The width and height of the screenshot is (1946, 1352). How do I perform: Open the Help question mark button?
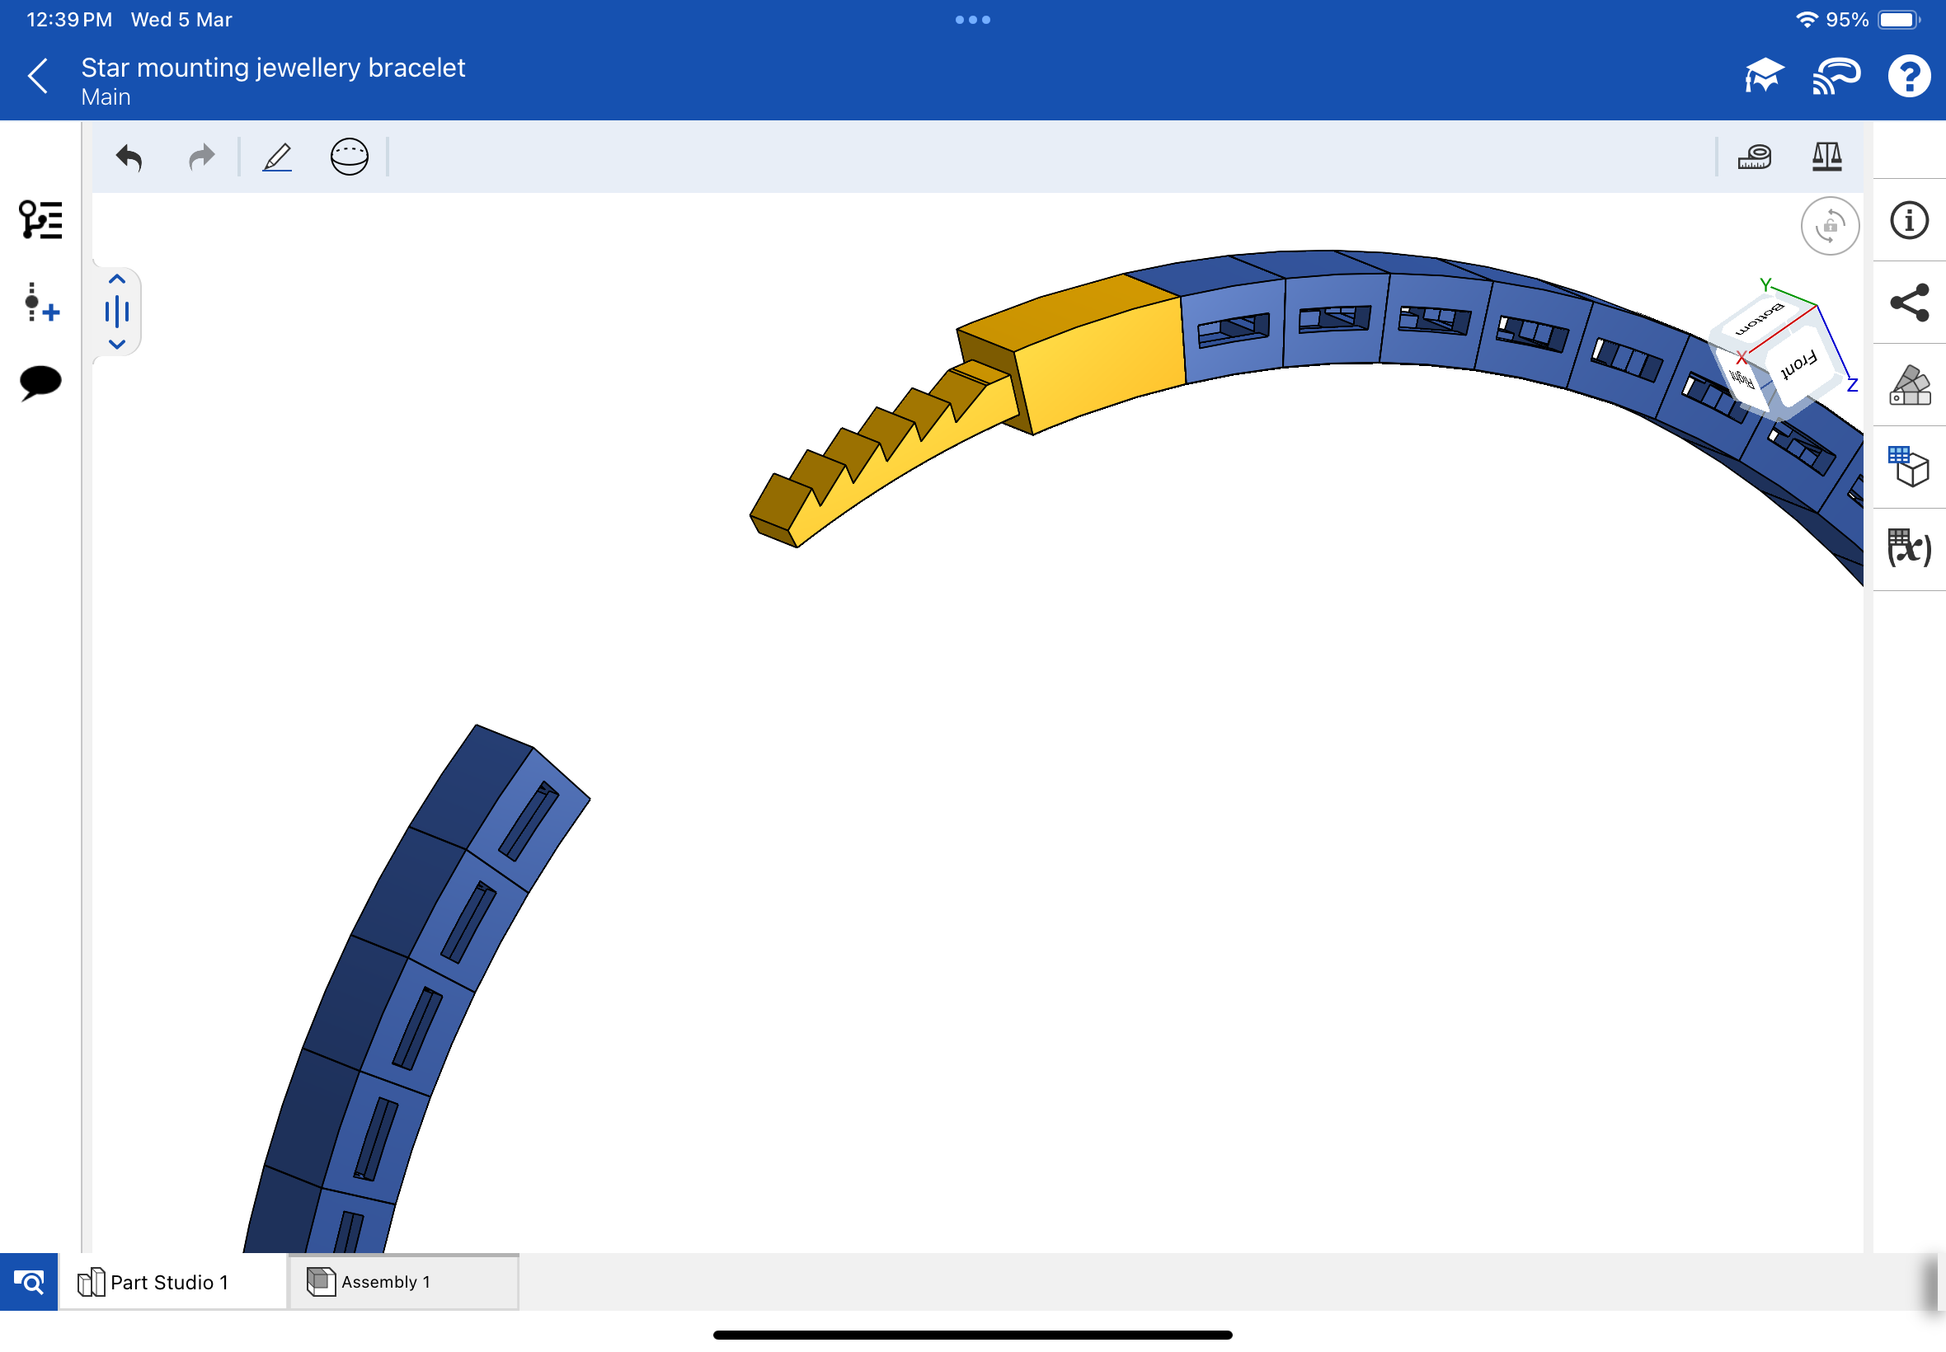pos(1908,76)
